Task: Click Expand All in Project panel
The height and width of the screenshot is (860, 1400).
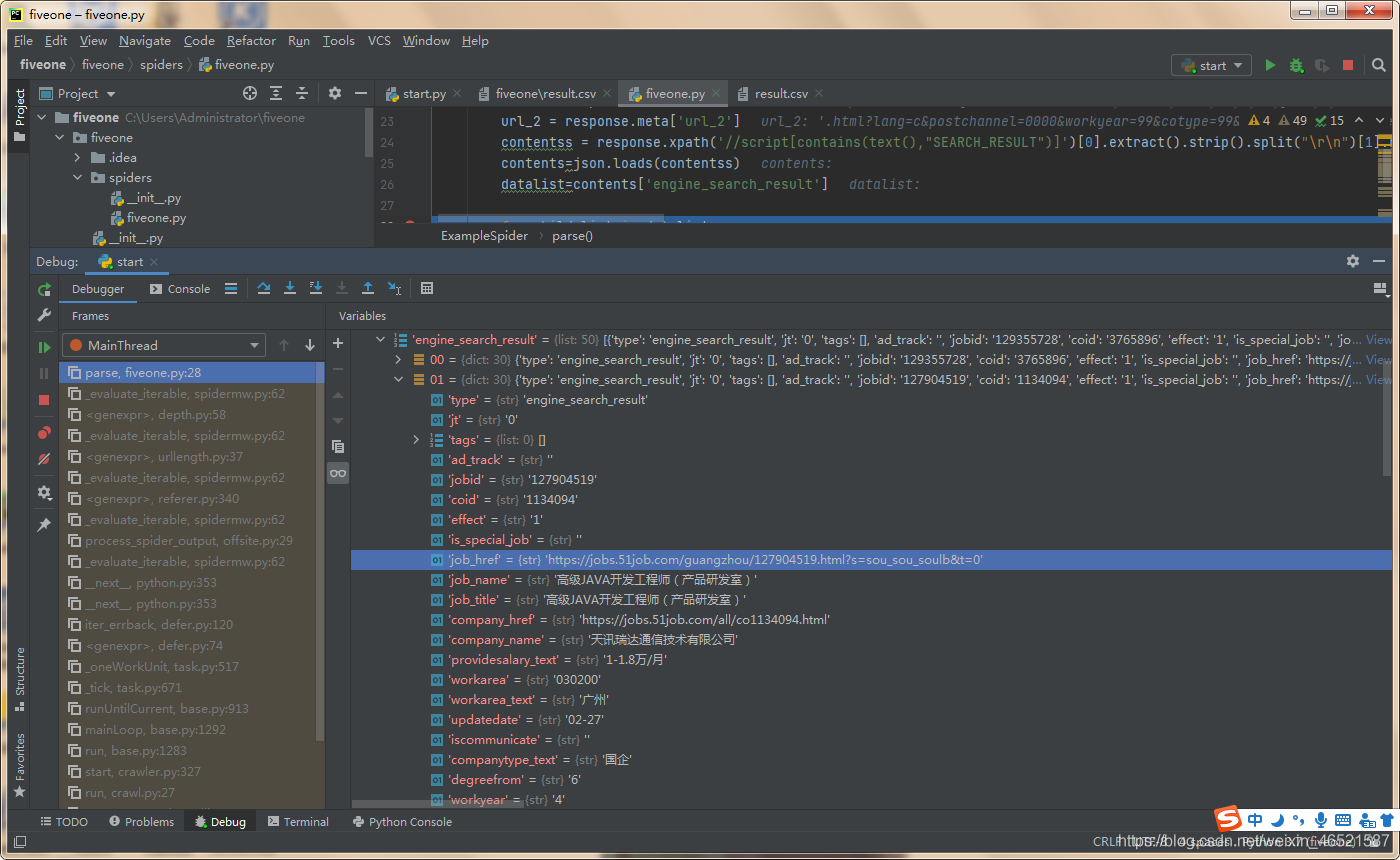Action: click(276, 93)
